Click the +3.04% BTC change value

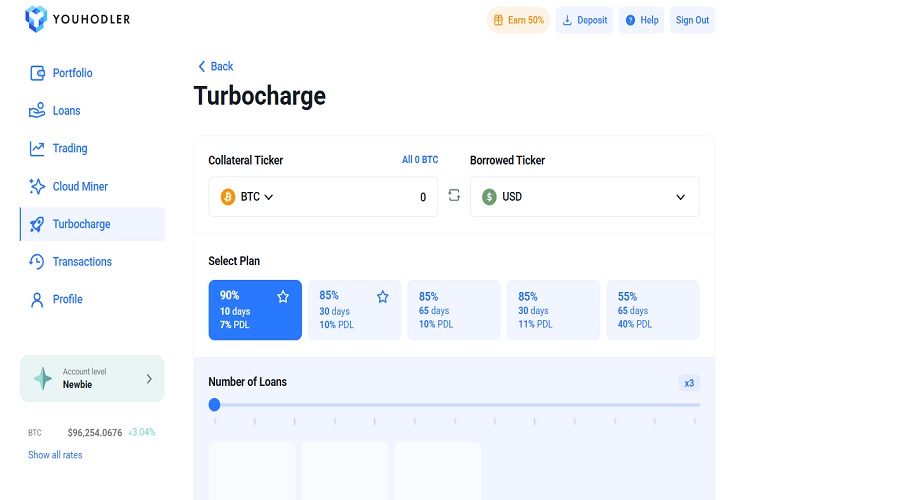click(x=142, y=432)
